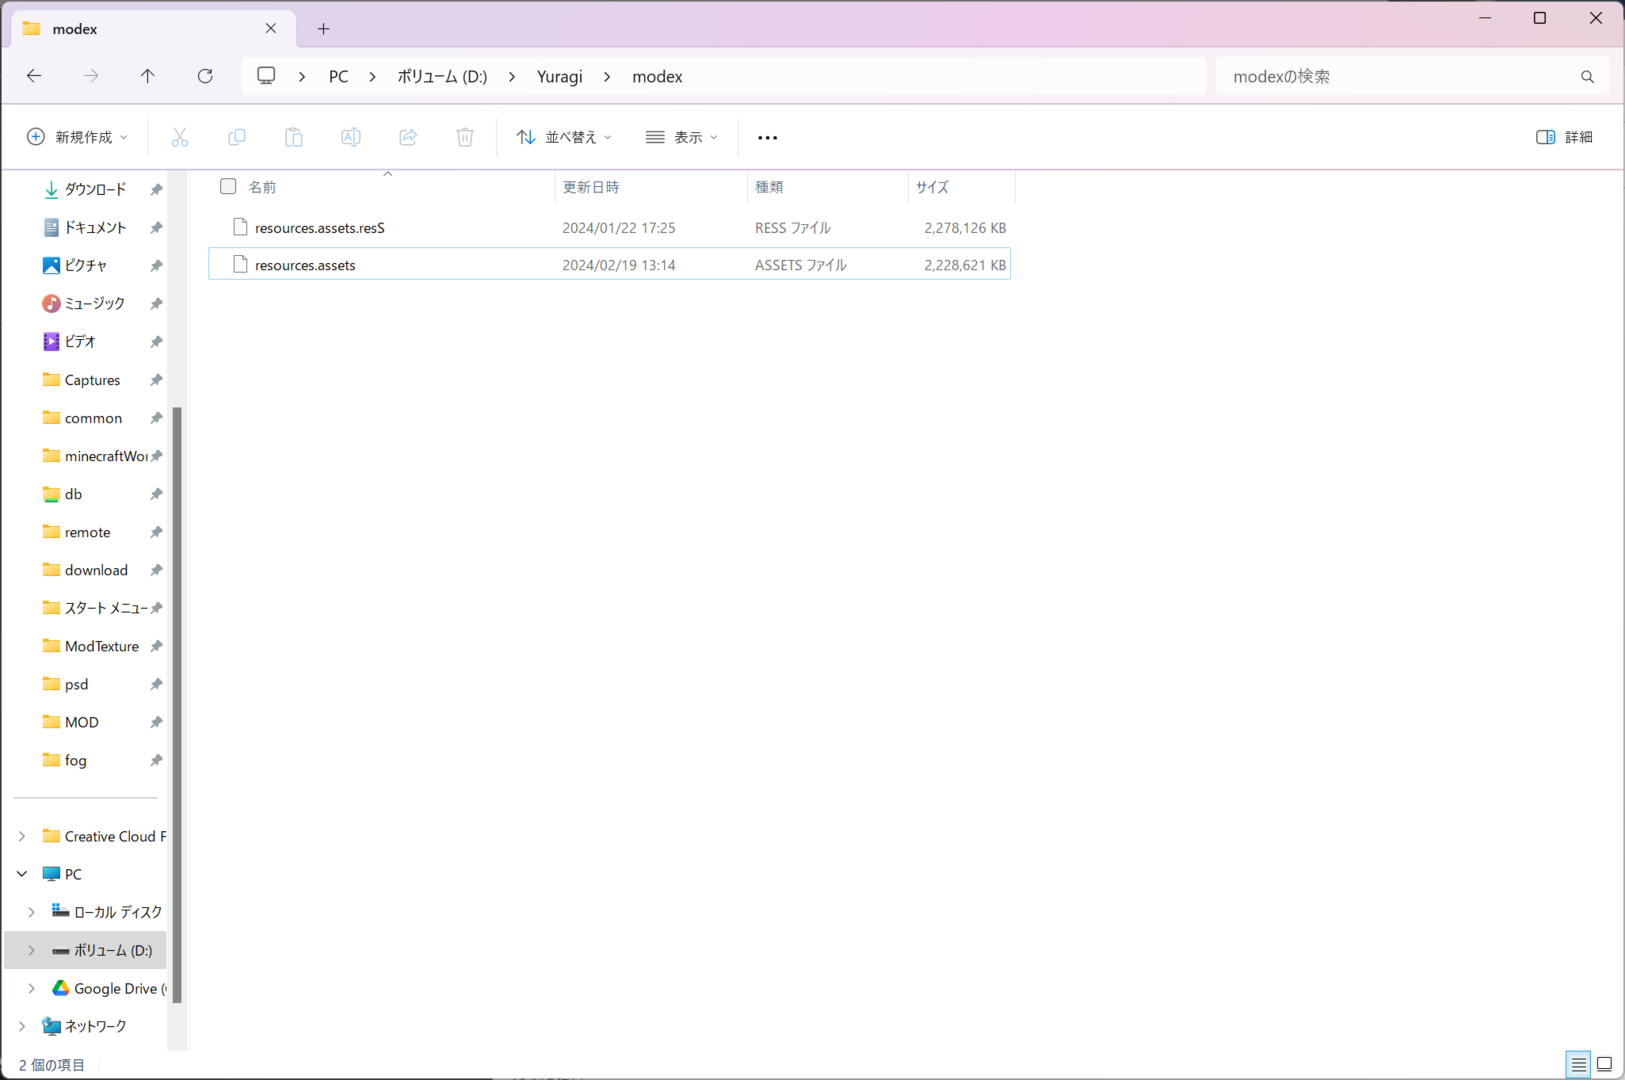The image size is (1625, 1080).
Task: Sort by 更新日時 column header
Action: (x=651, y=187)
